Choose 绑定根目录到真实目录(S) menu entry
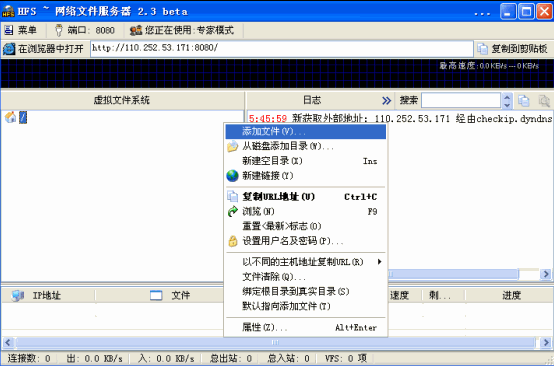The image size is (554, 366). pos(306,291)
